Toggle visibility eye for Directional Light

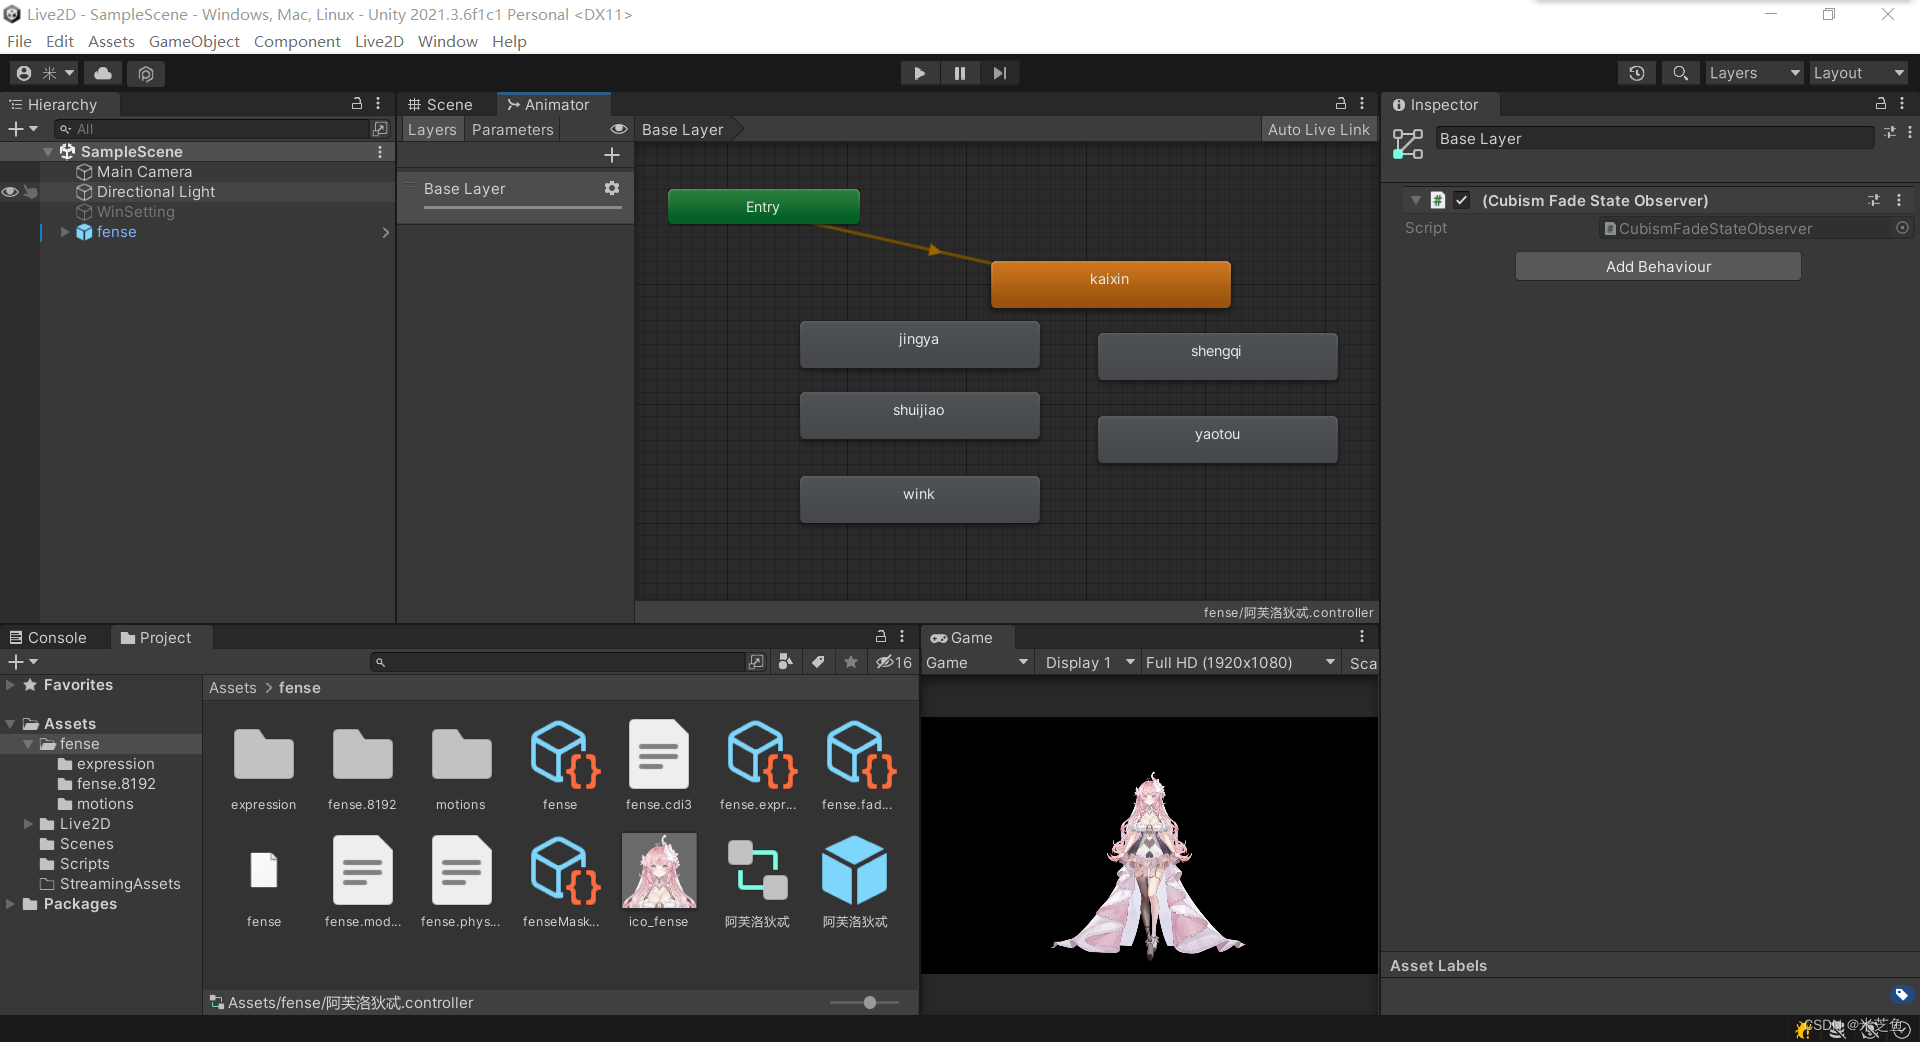tap(10, 192)
